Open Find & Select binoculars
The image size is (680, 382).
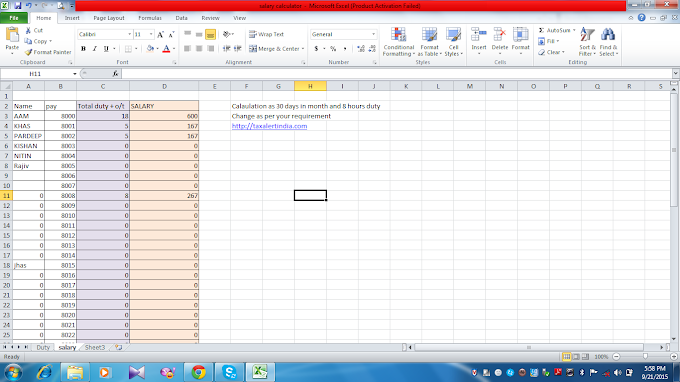click(x=608, y=42)
